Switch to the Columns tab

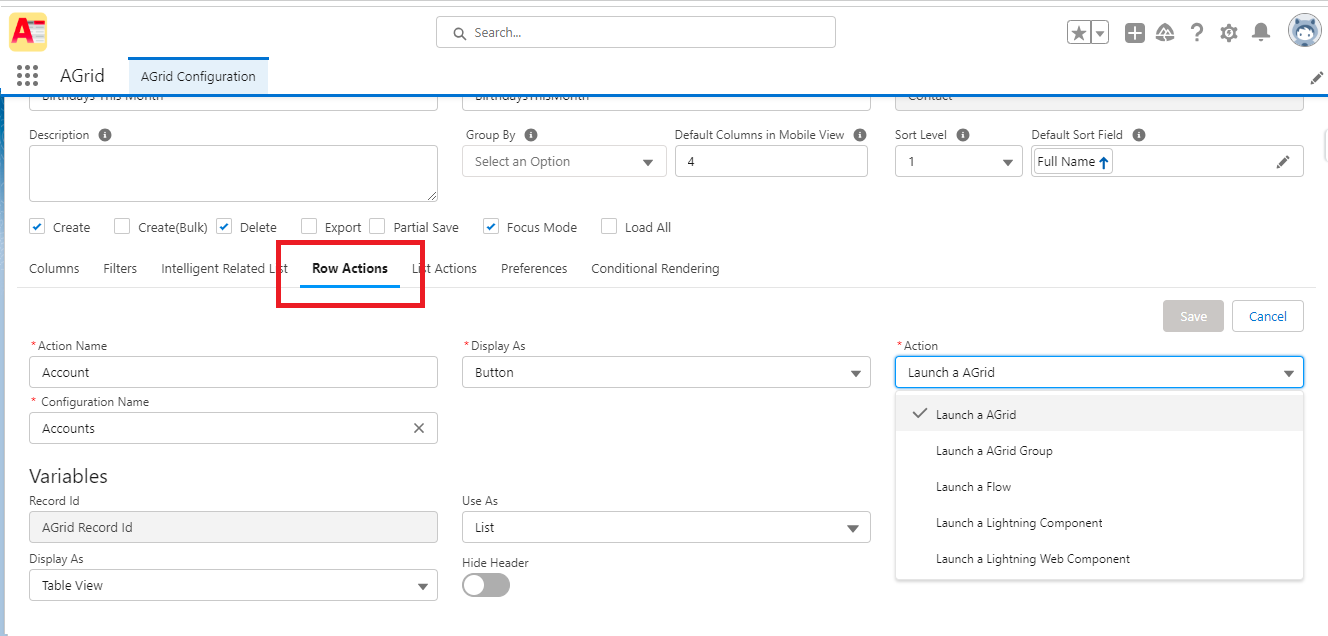click(54, 268)
